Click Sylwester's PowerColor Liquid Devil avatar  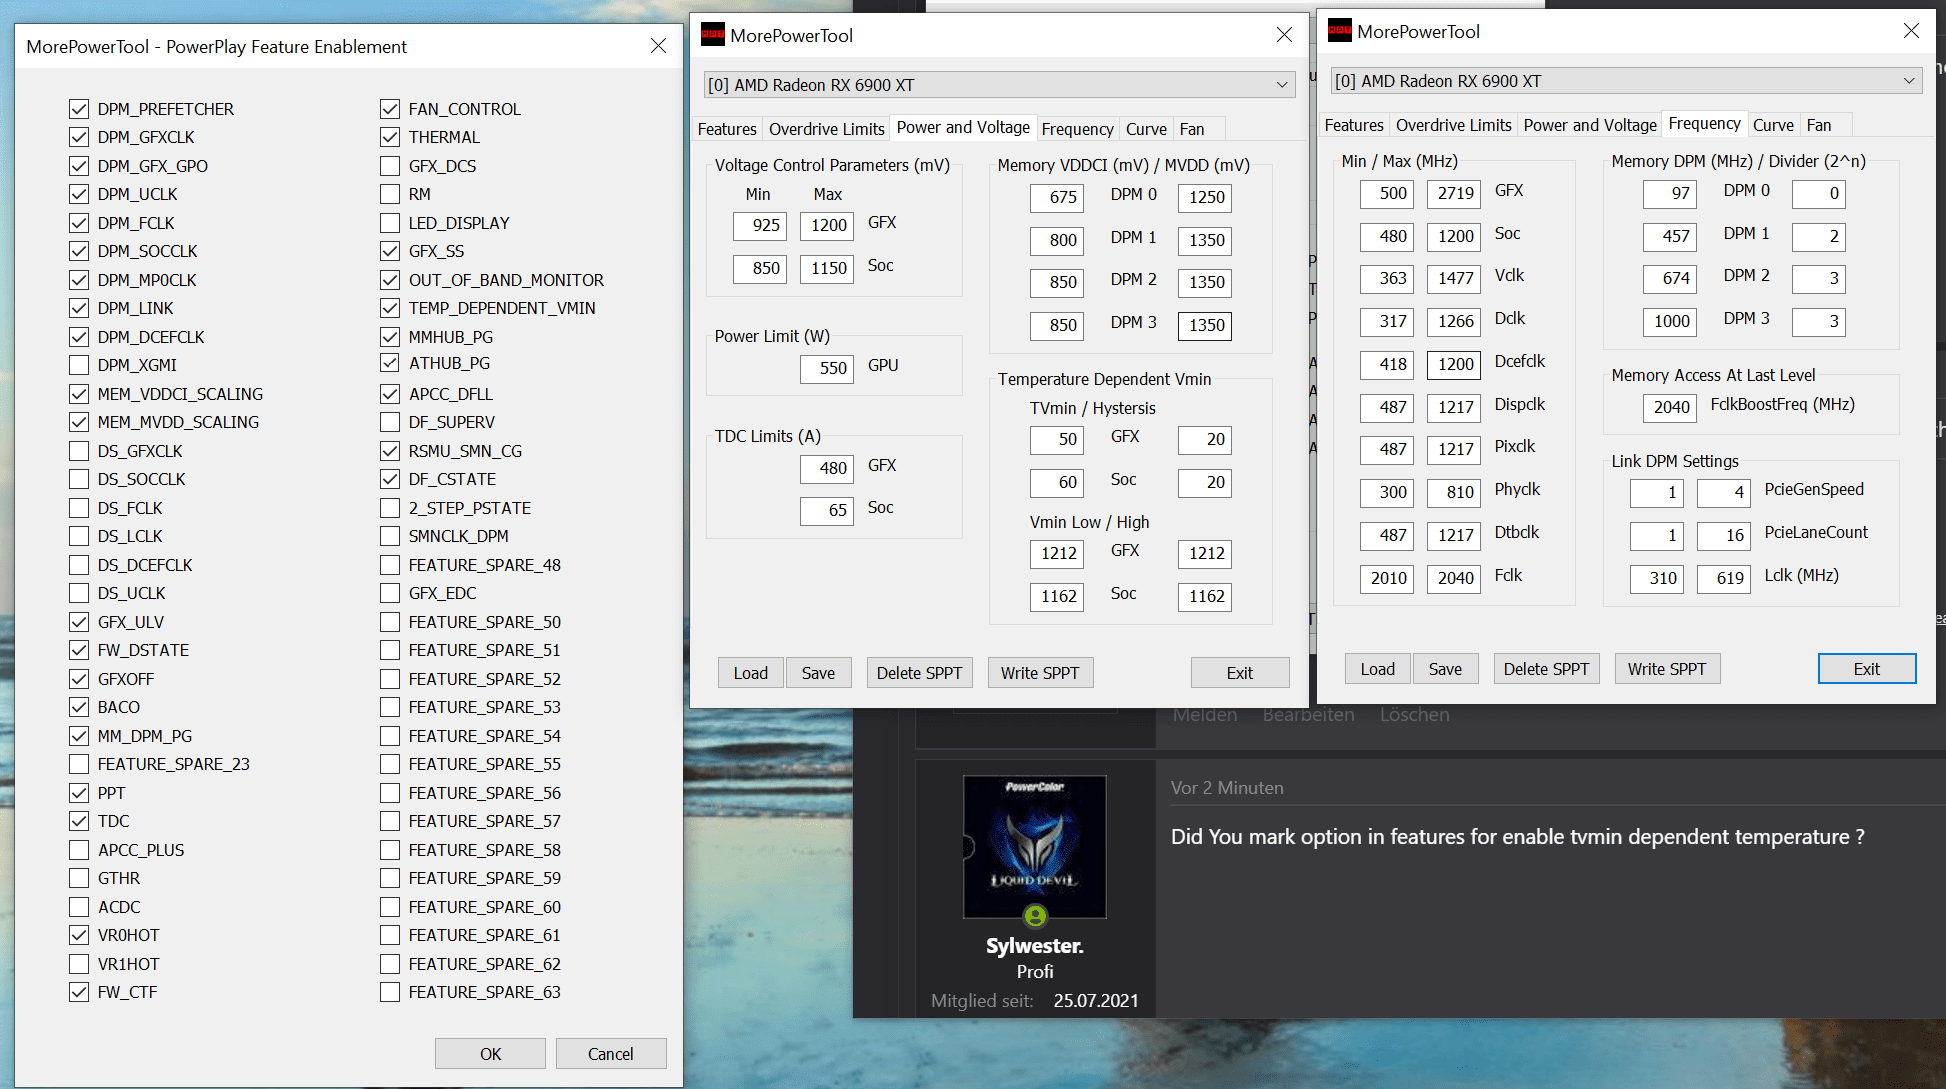(1034, 846)
